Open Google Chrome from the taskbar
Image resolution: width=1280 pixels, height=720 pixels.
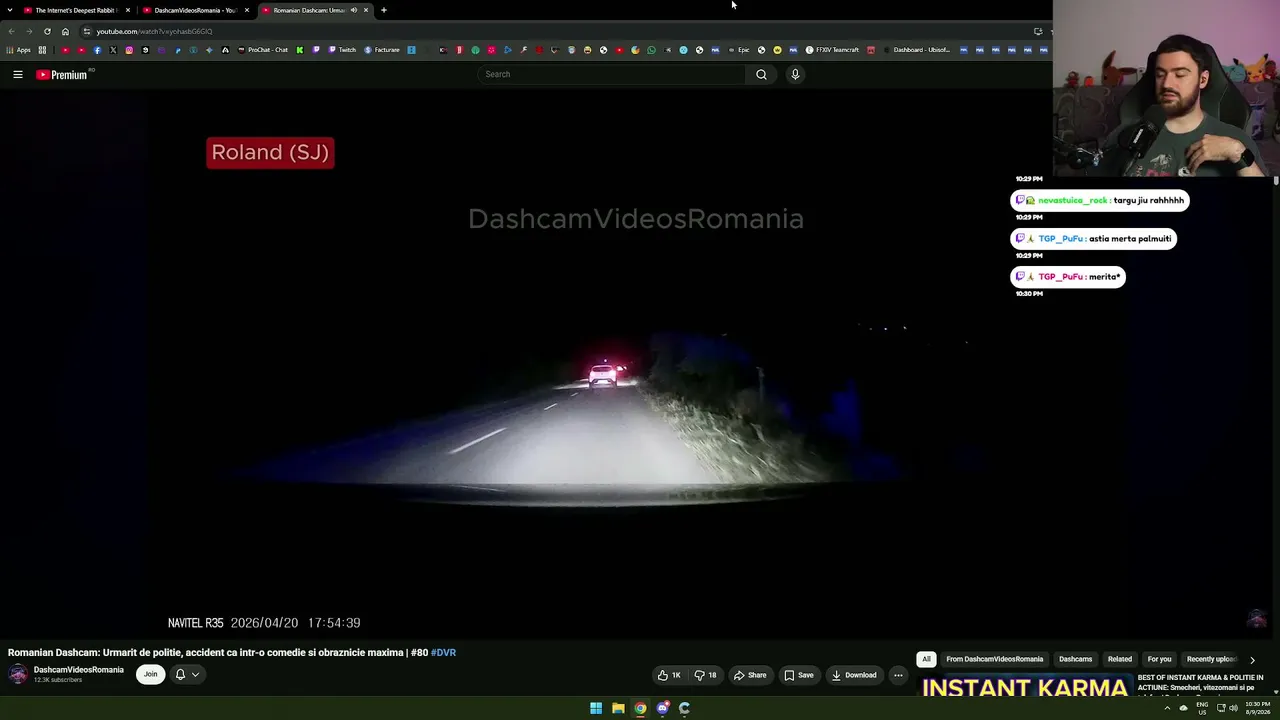[x=640, y=708]
